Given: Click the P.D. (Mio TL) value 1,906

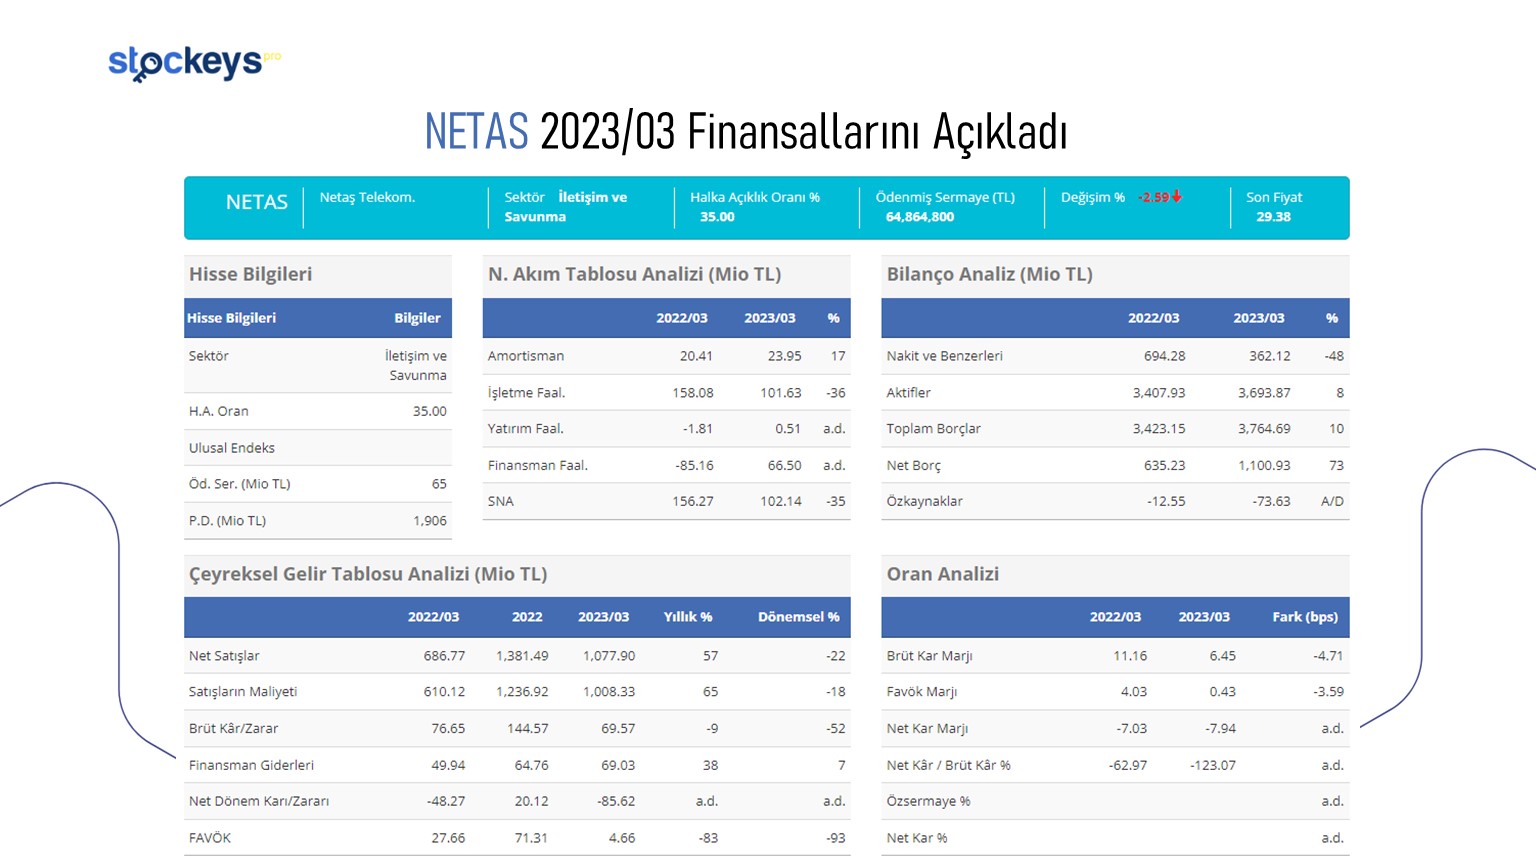Looking at the screenshot, I should point(430,521).
